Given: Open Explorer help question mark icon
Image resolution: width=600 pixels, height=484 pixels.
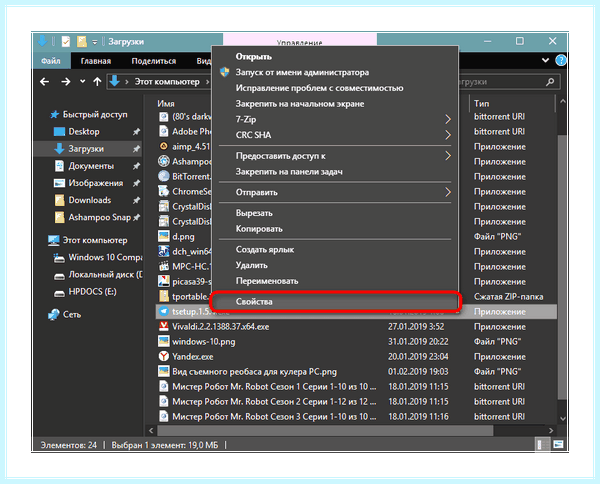Looking at the screenshot, I should tap(561, 60).
